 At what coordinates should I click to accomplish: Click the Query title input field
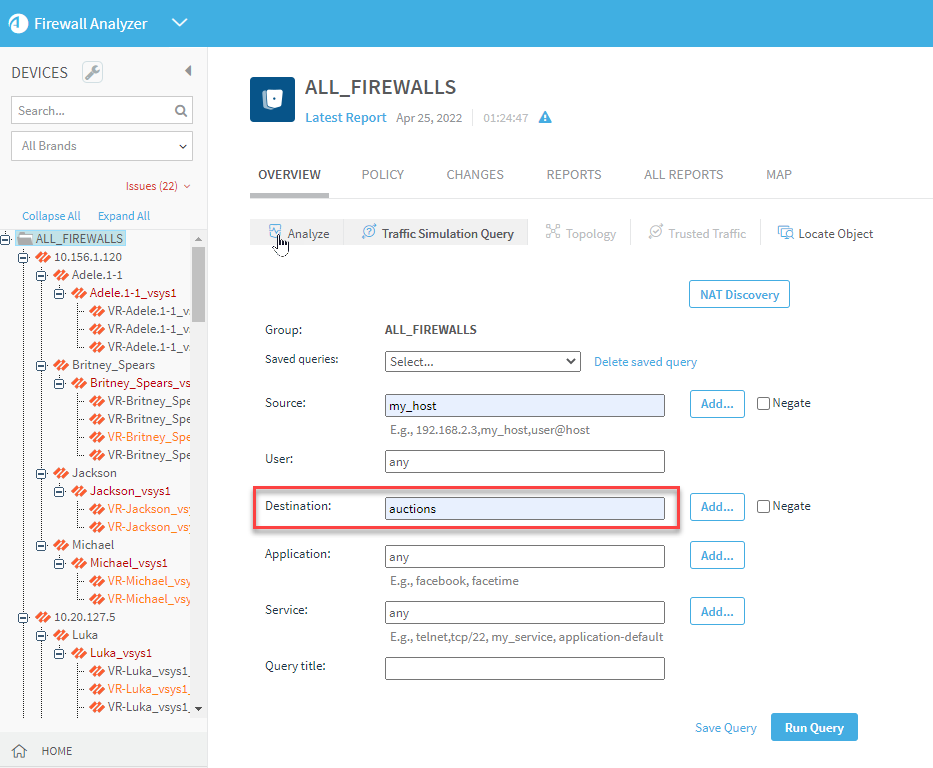524,668
